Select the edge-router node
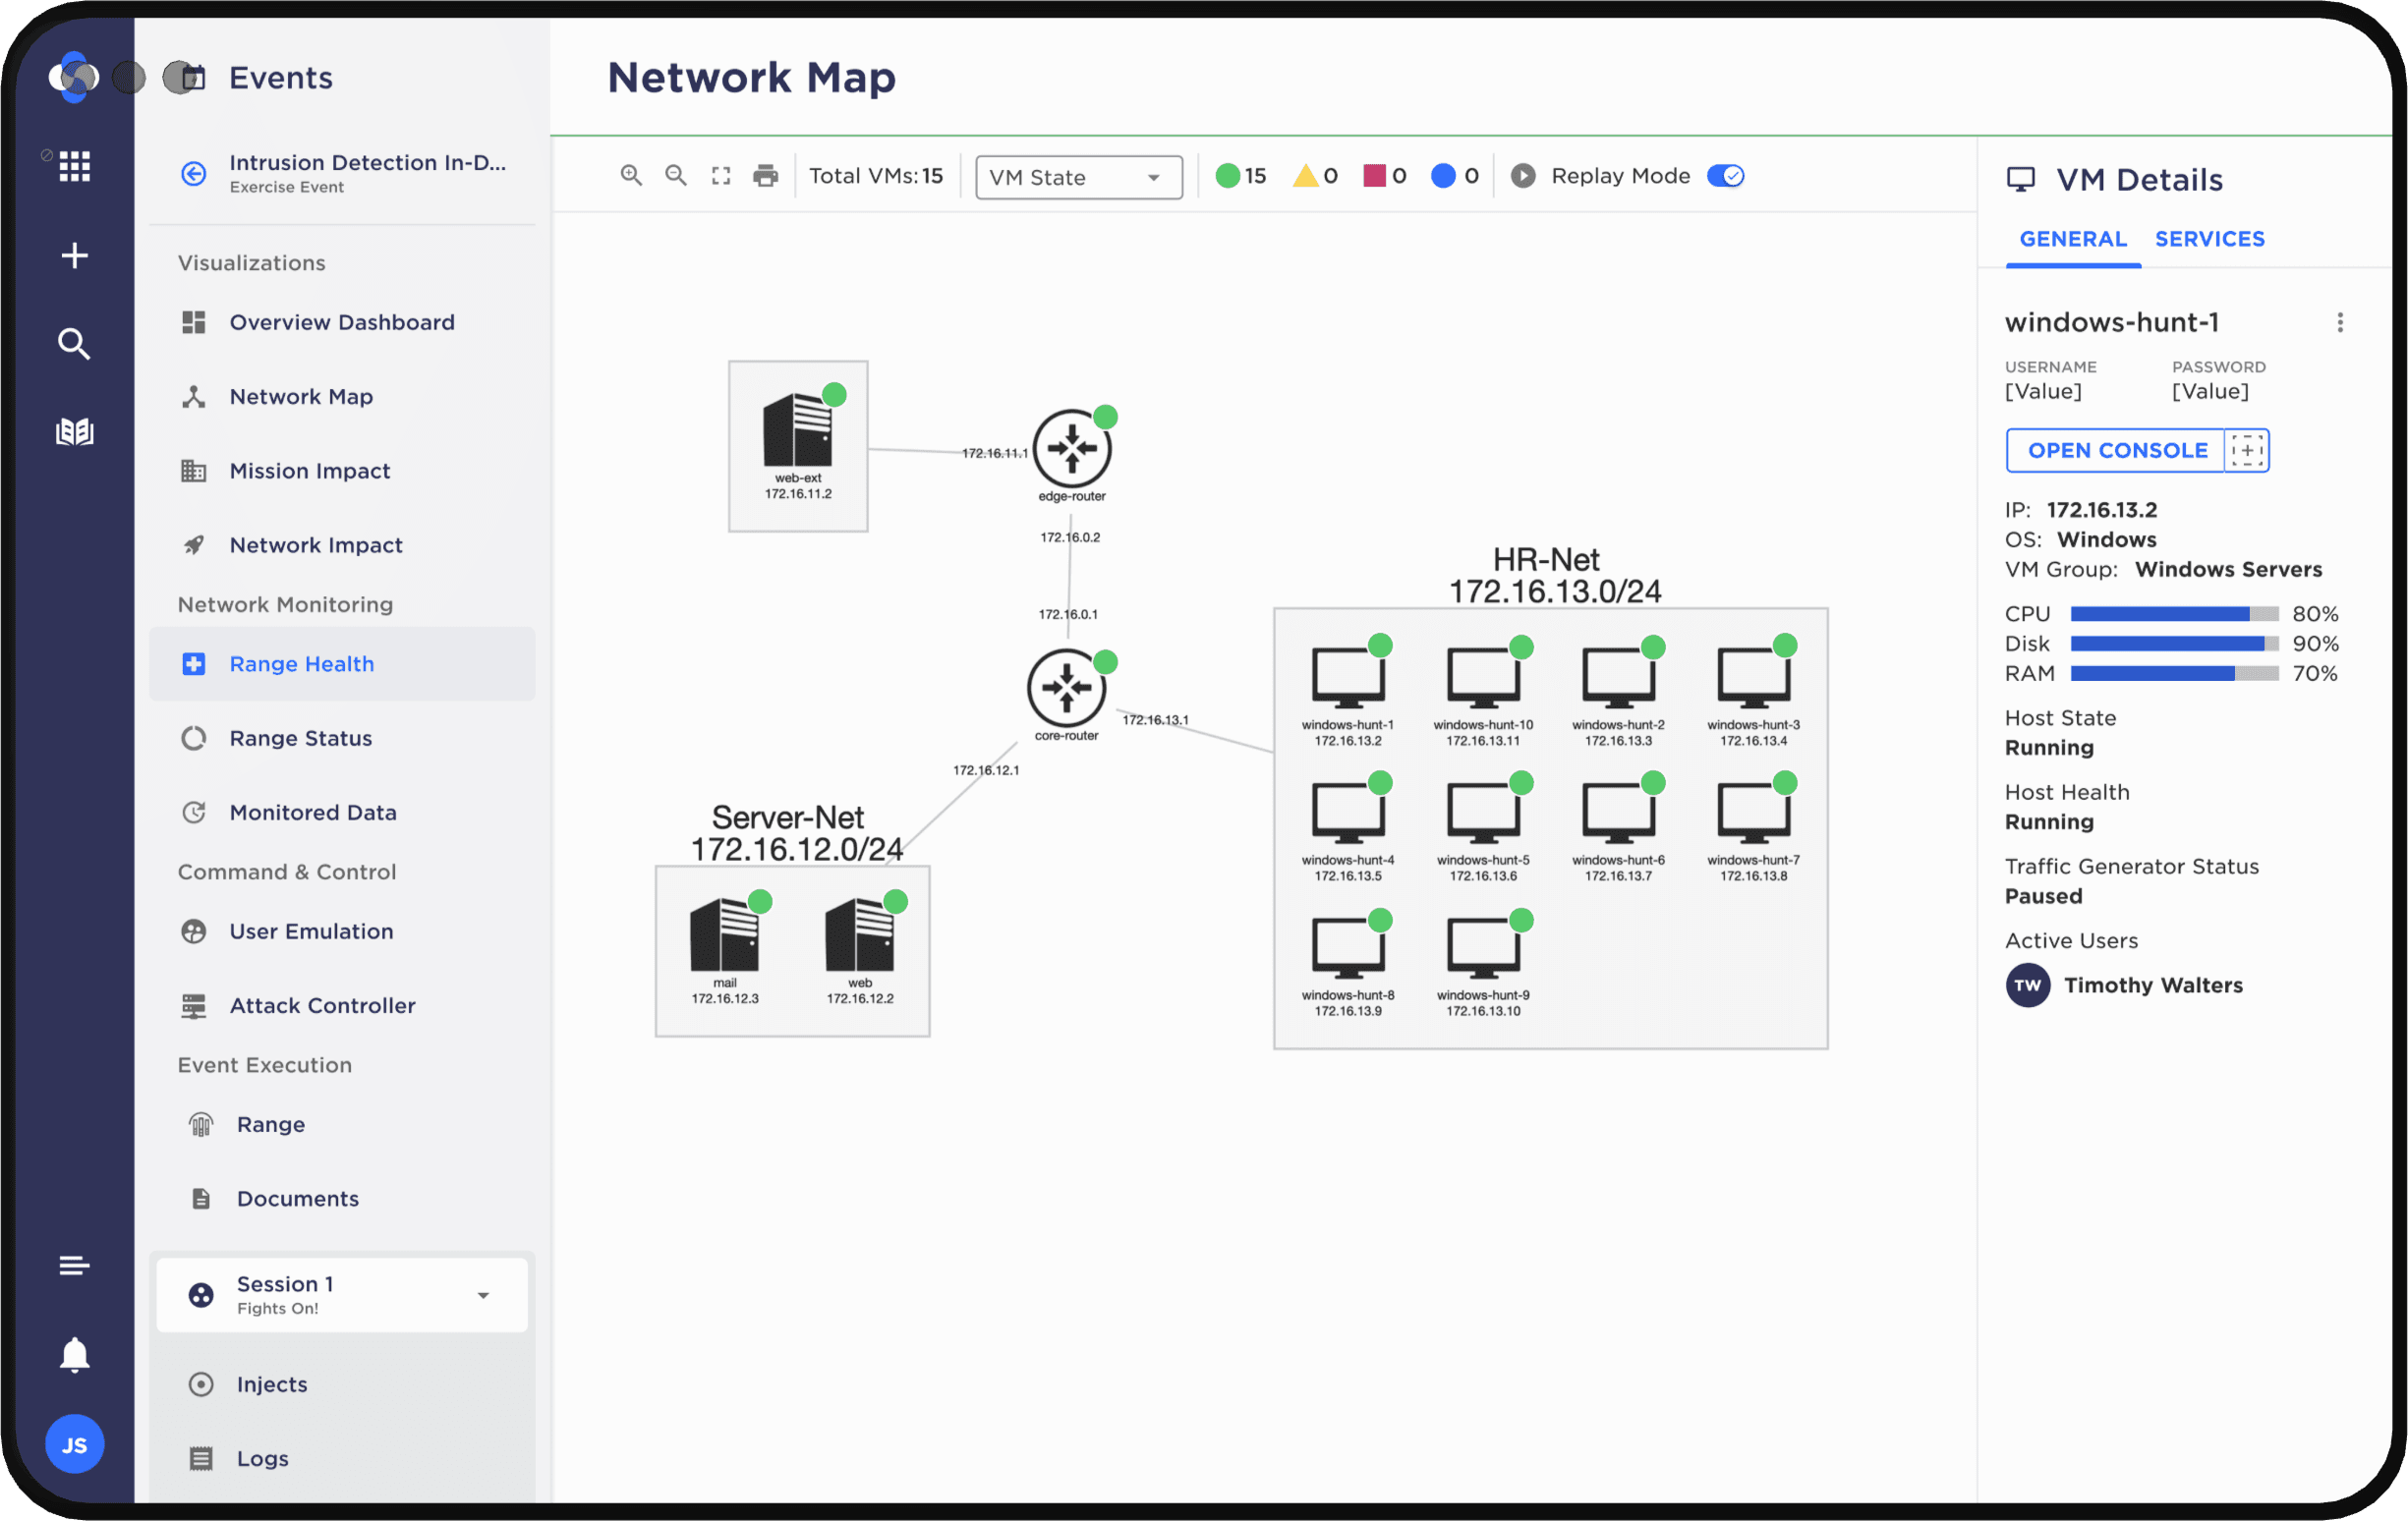Viewport: 2408px width, 1521px height. (1072, 449)
